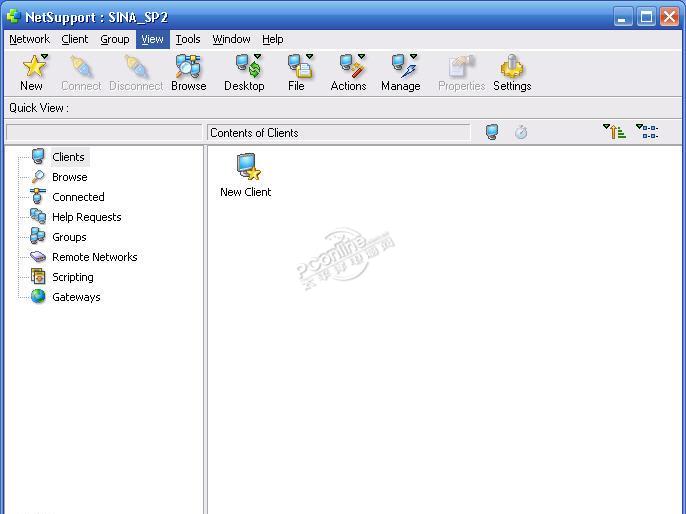Screen dimensions: 686x514
Task: Select the Browse label in the tree
Action: 70,177
